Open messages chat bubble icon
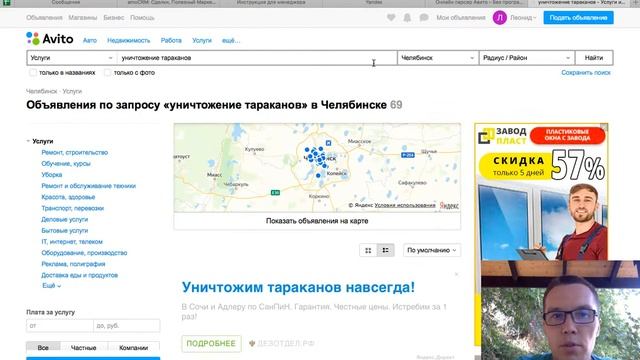The image size is (640, 360). click(424, 18)
